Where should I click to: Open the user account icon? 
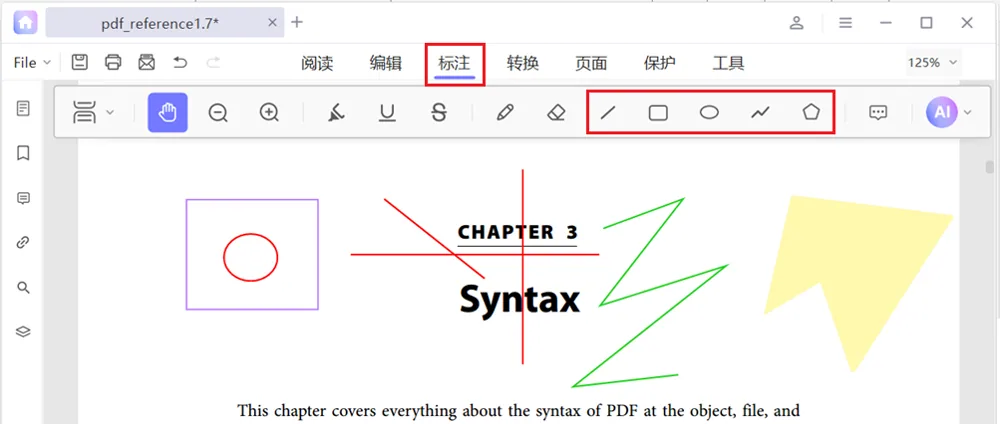797,23
